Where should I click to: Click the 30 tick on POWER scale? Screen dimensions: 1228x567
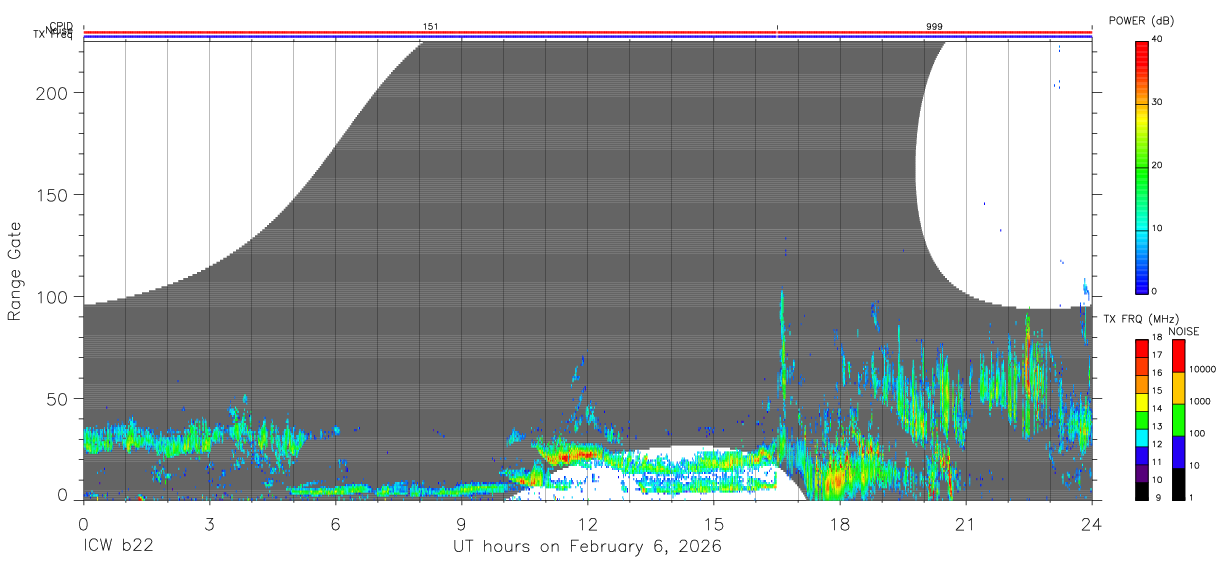point(1155,102)
